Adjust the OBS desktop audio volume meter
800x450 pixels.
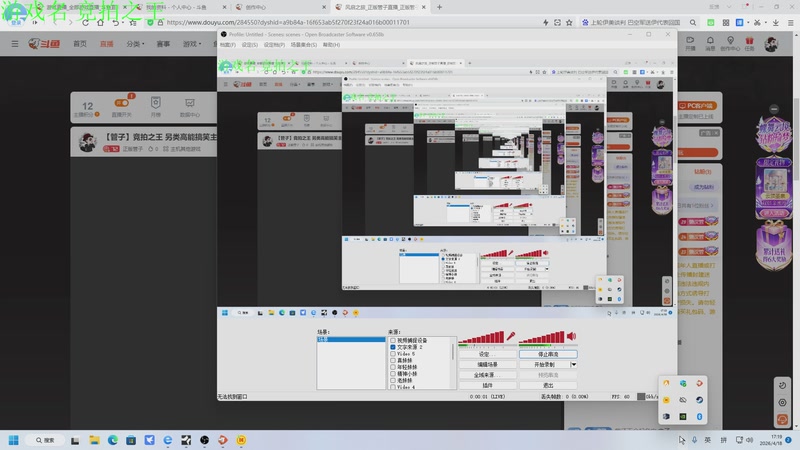pos(542,337)
